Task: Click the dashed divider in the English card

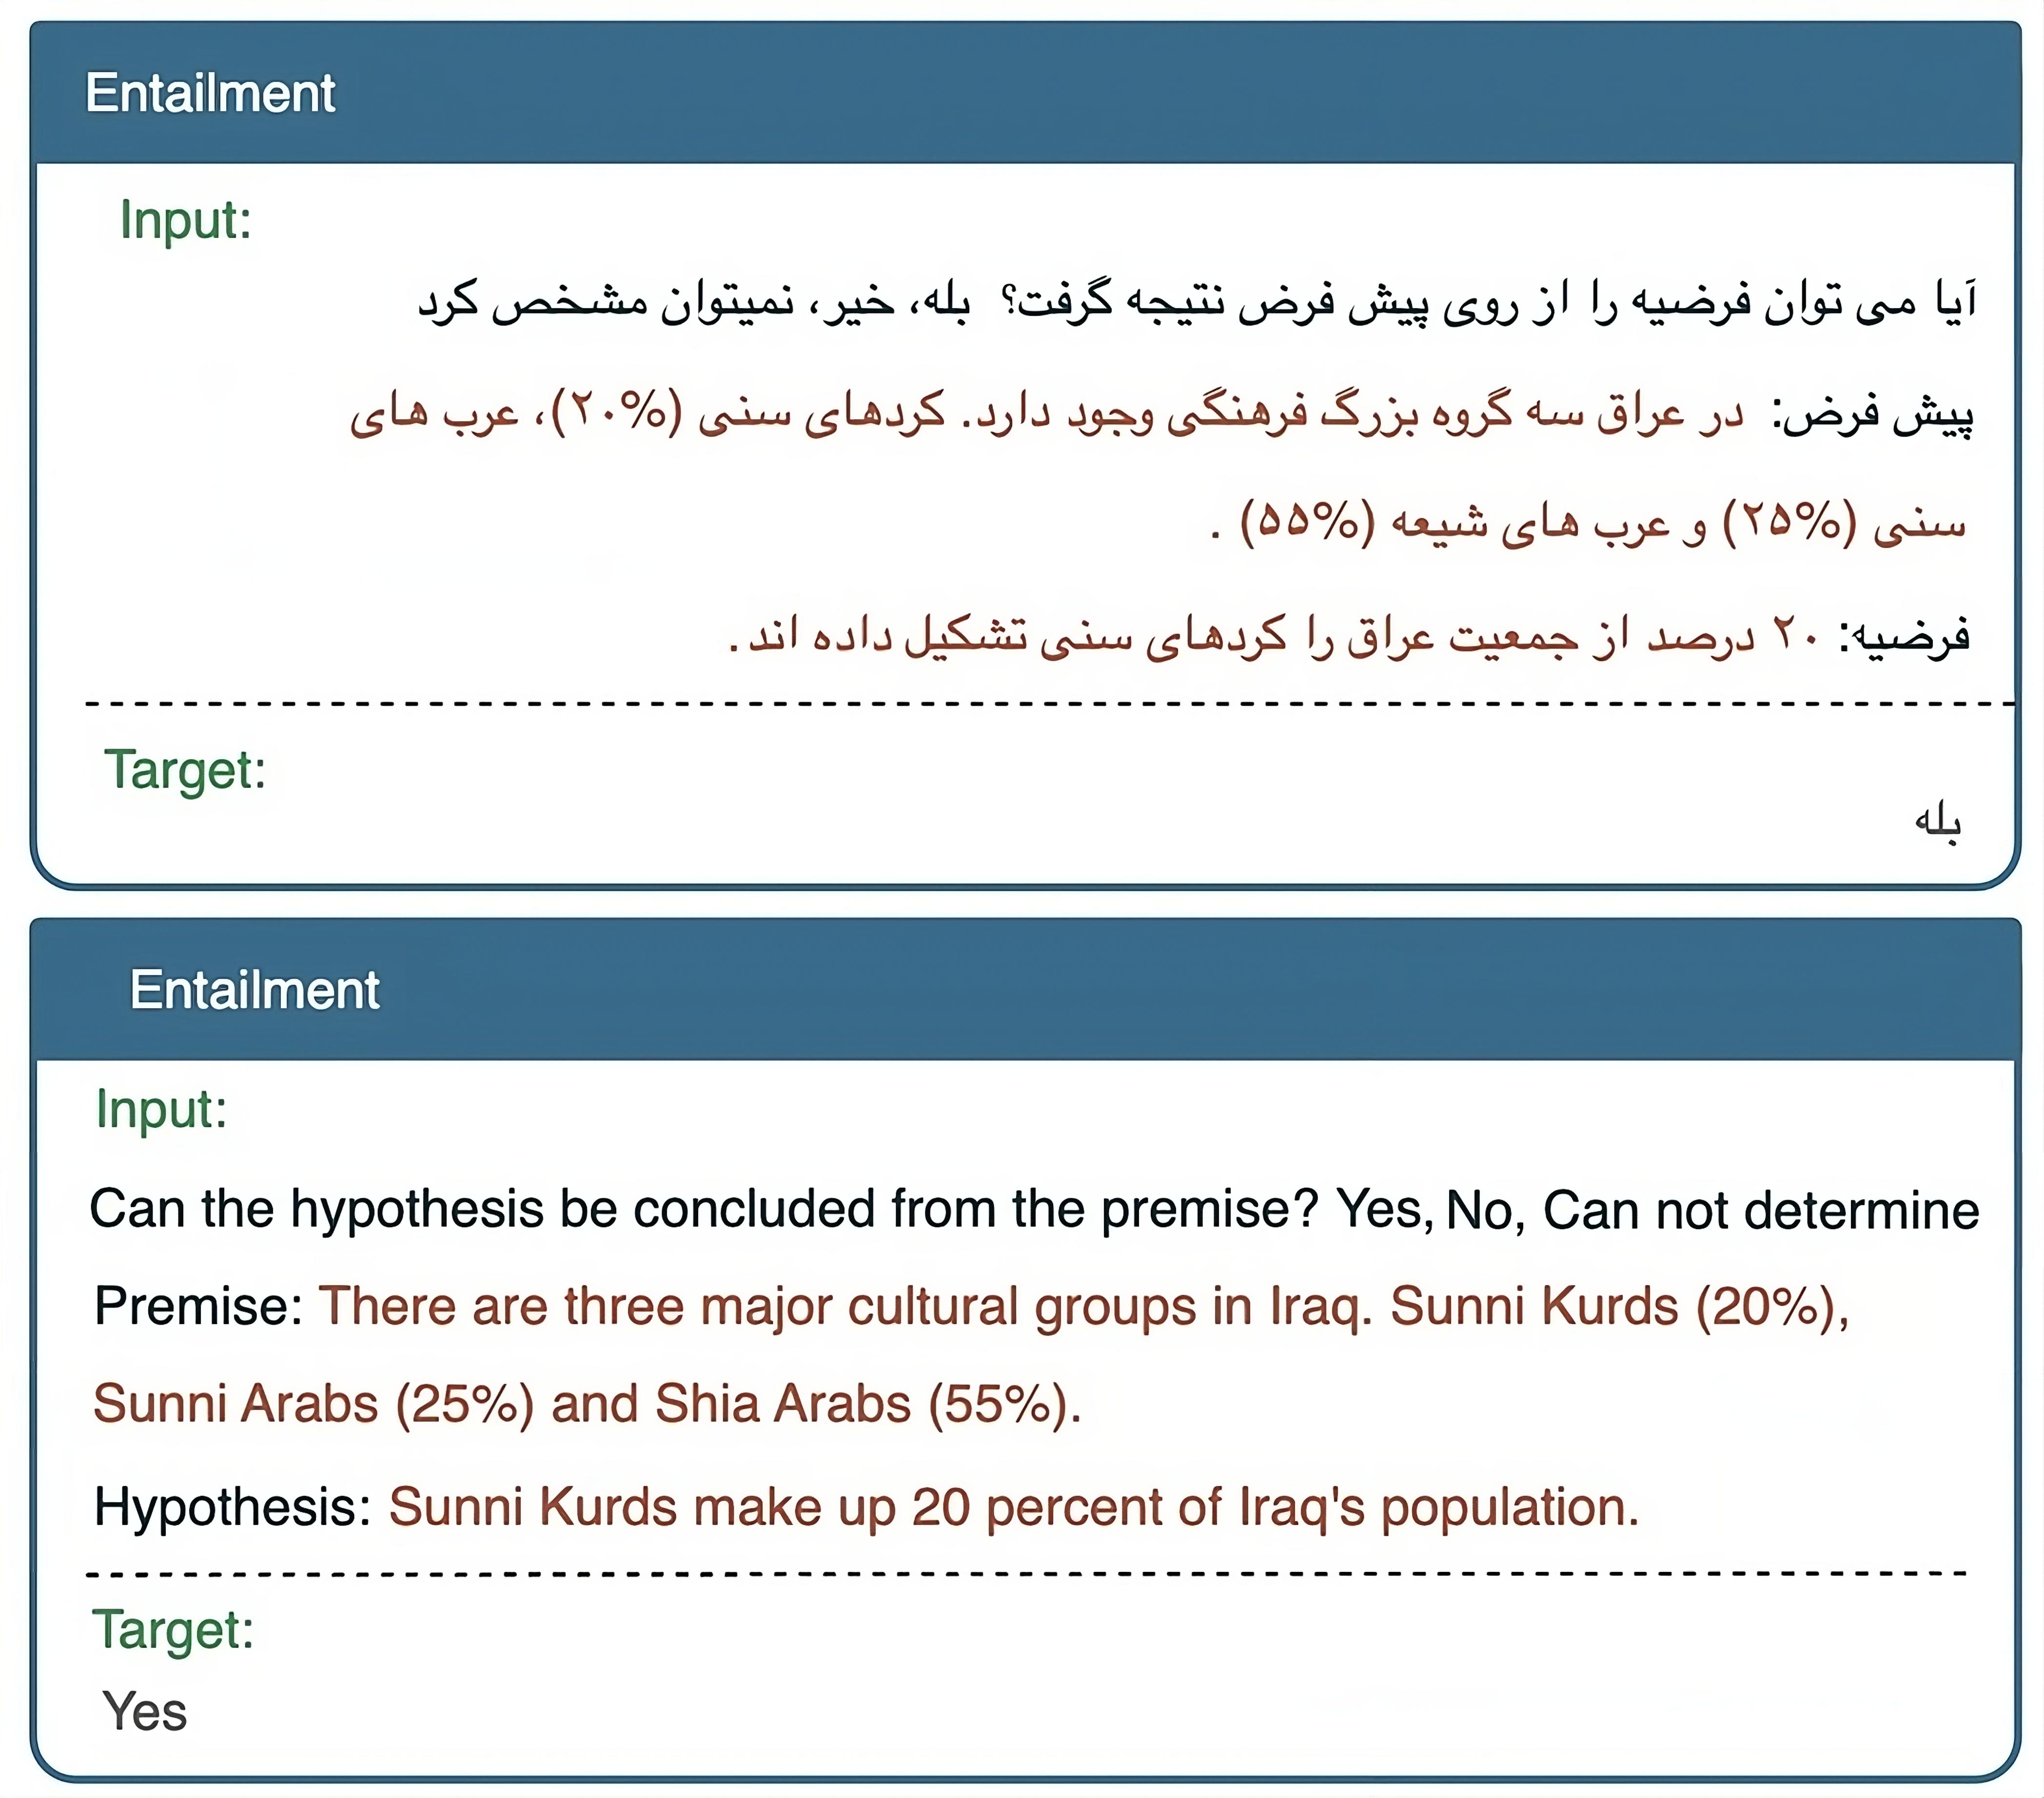Action: coord(1027,1574)
